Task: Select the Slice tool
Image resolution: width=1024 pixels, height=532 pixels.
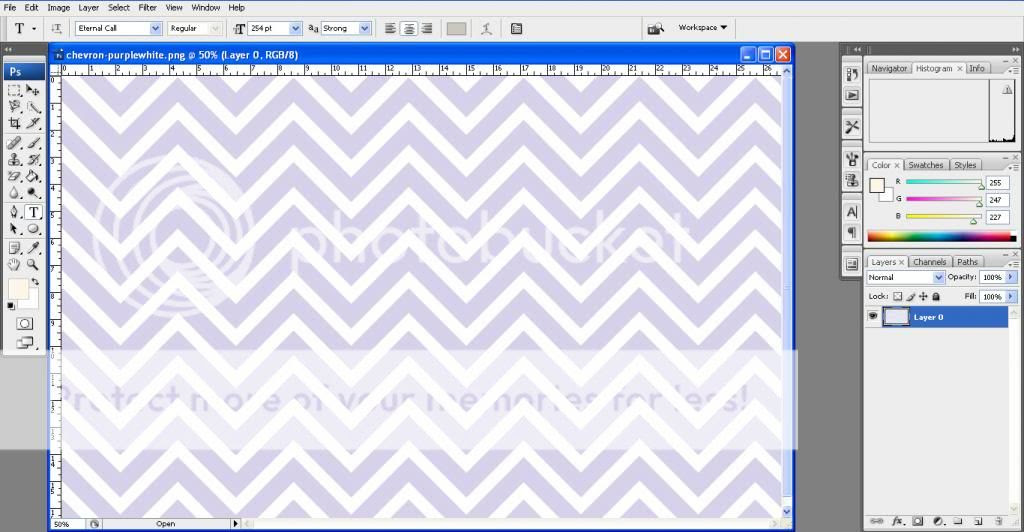Action: 33,123
